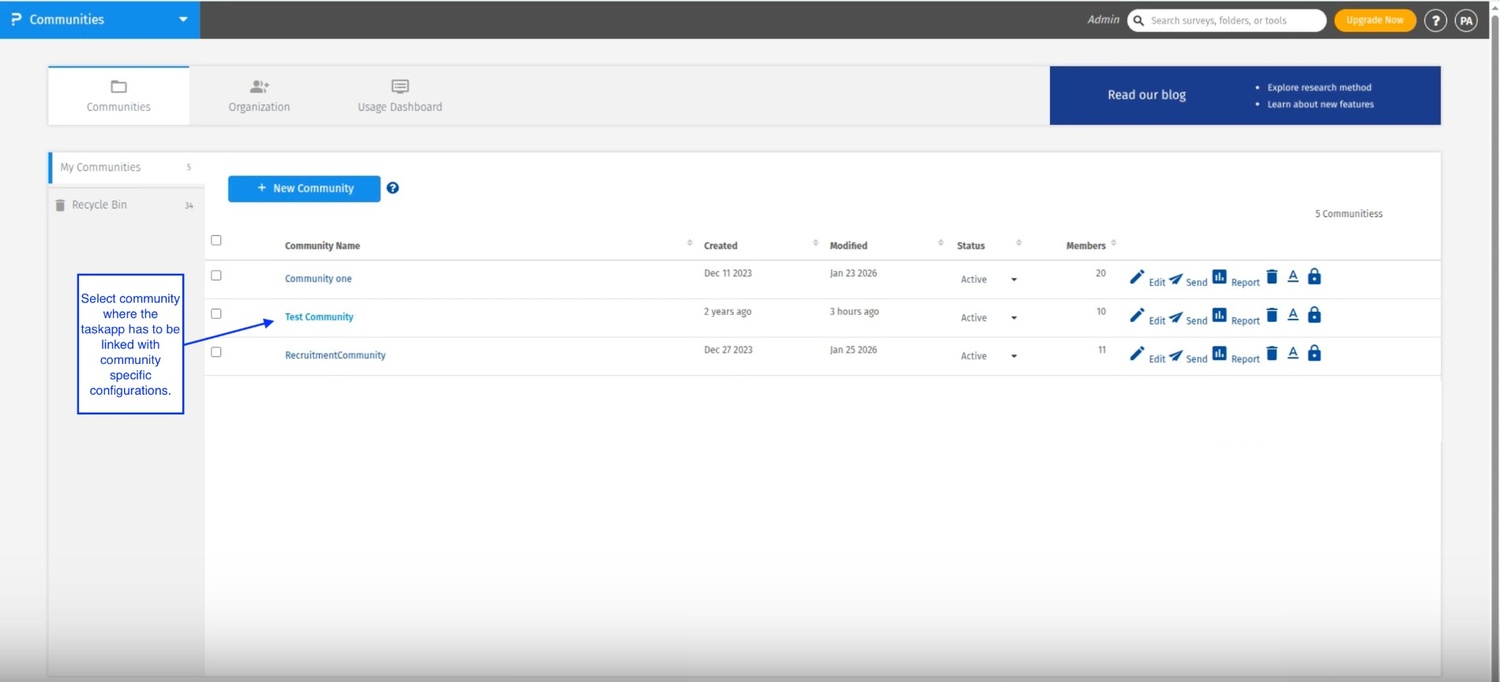Image resolution: width=1500 pixels, height=682 pixels.
Task: Click the Report chart icon for RecruitmentCommunity
Action: (1219, 353)
